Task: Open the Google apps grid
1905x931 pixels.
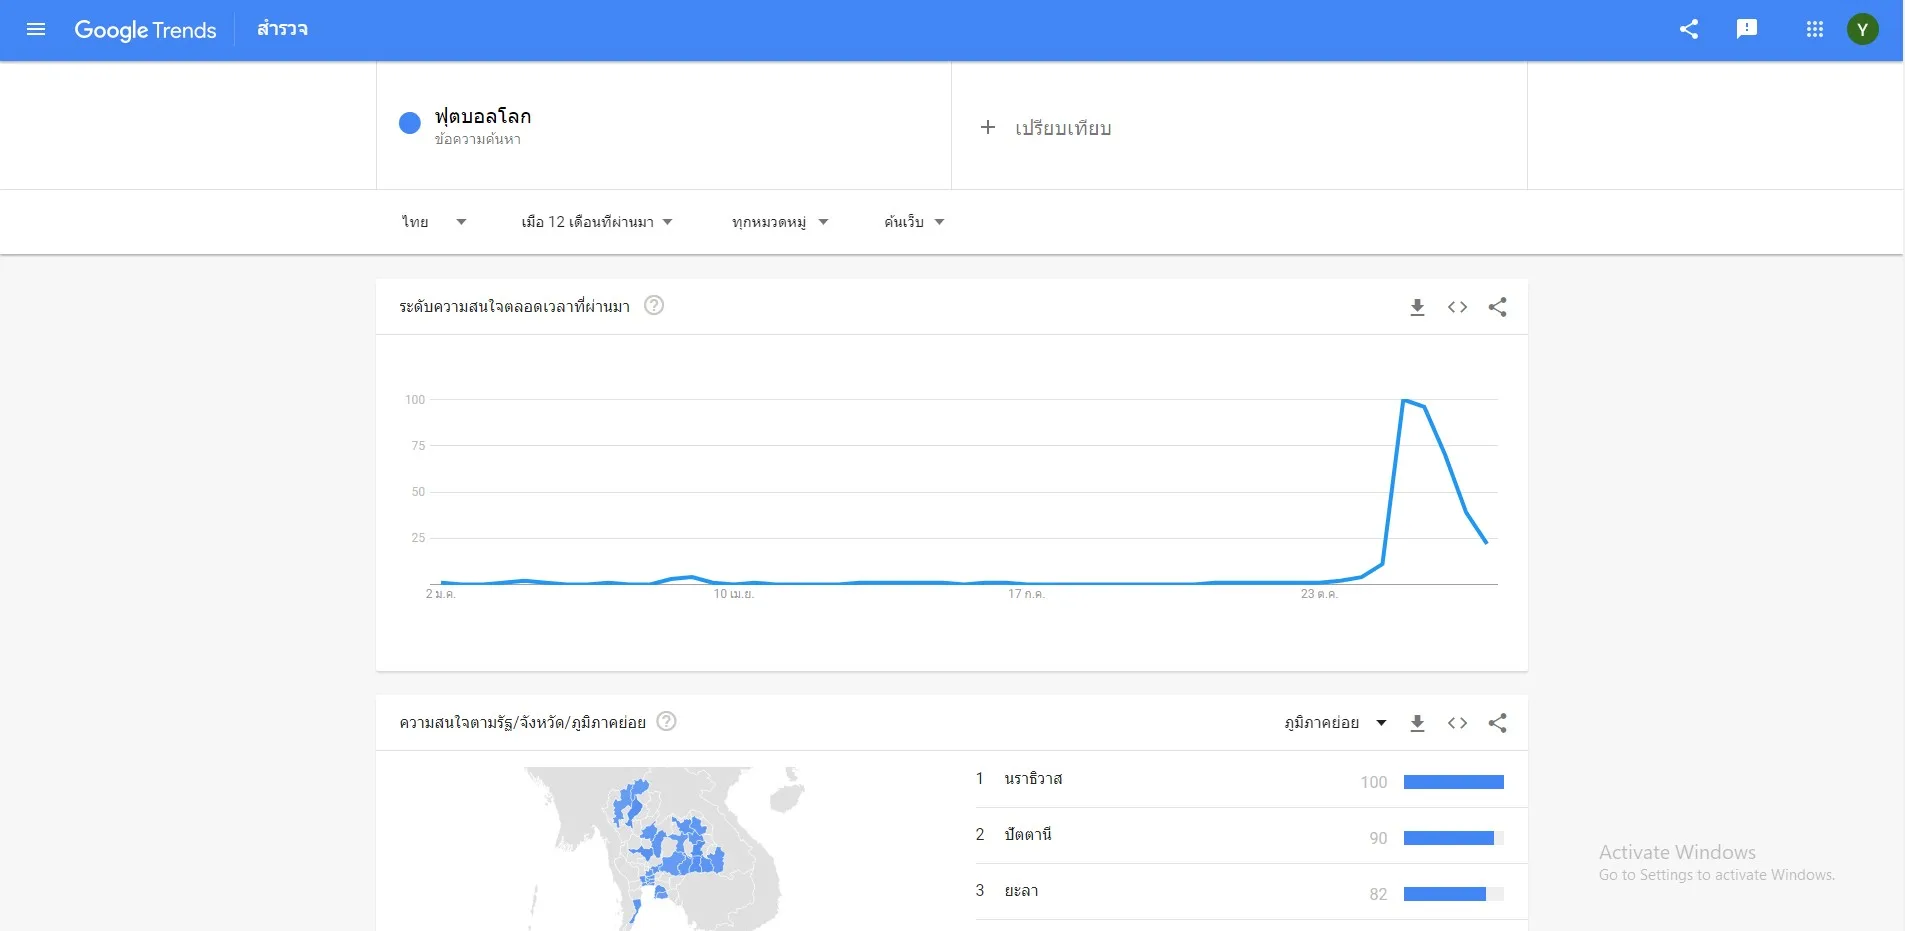Action: [x=1813, y=29]
